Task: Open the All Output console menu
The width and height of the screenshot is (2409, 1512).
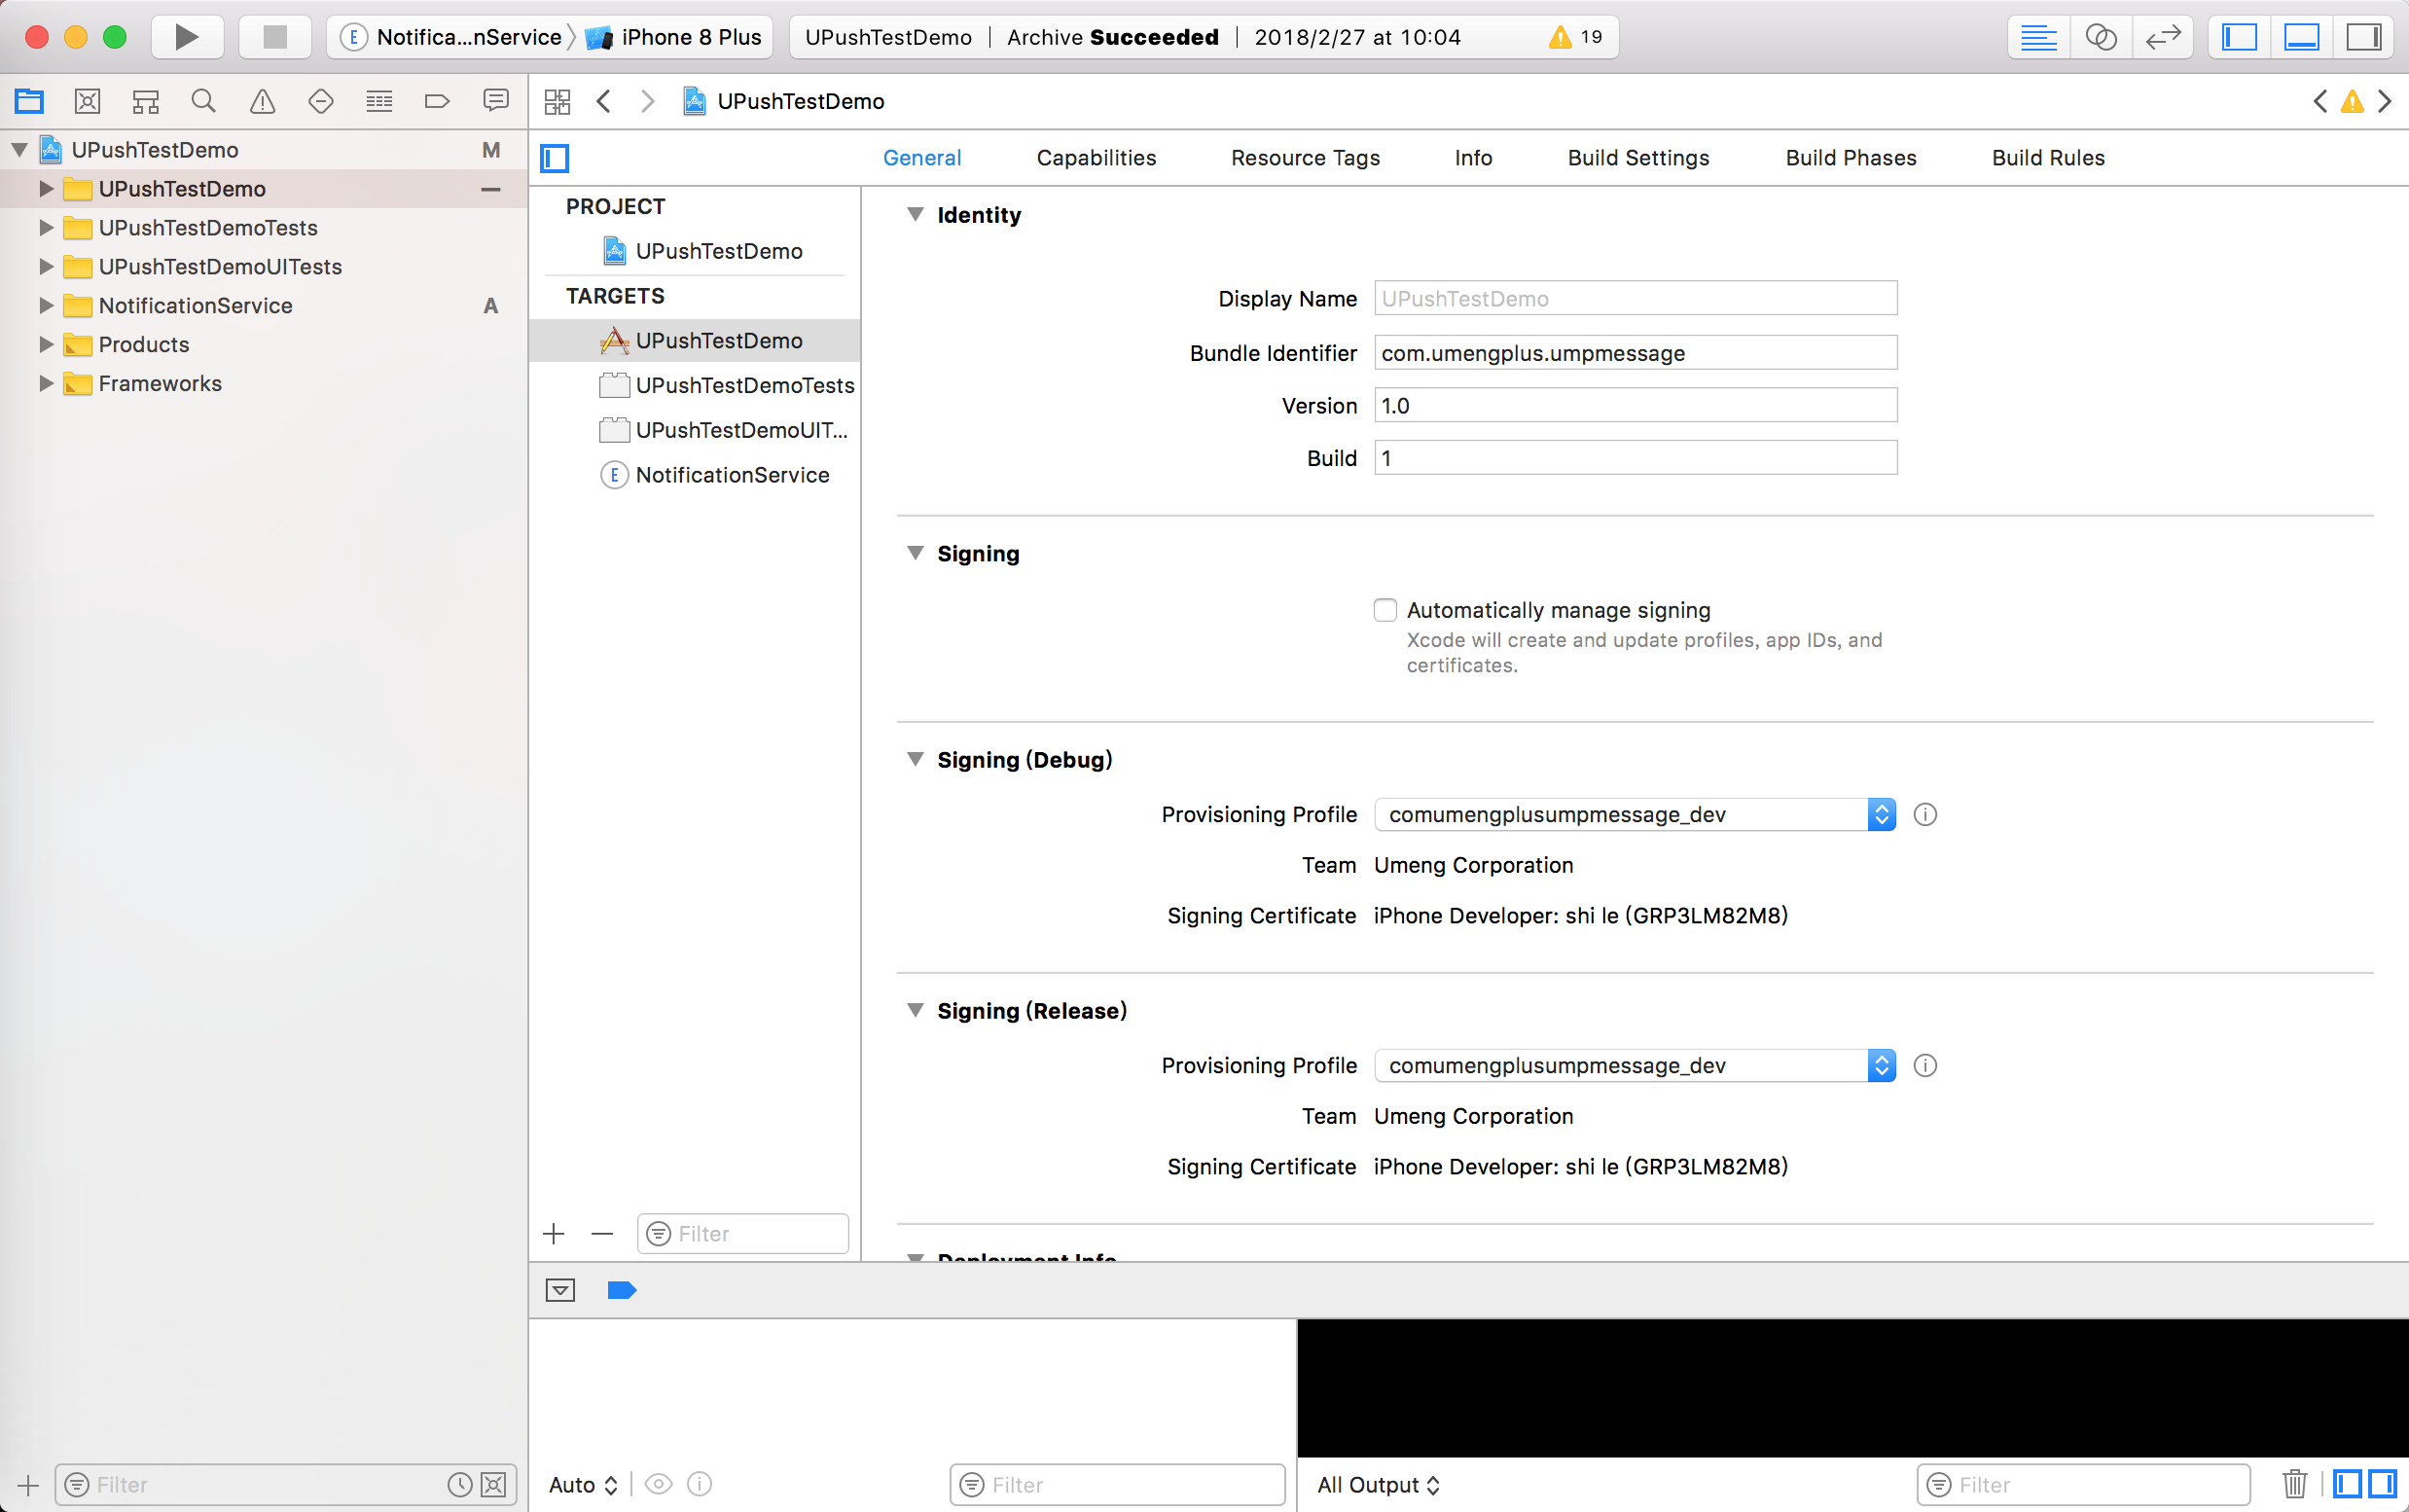Action: (1379, 1485)
